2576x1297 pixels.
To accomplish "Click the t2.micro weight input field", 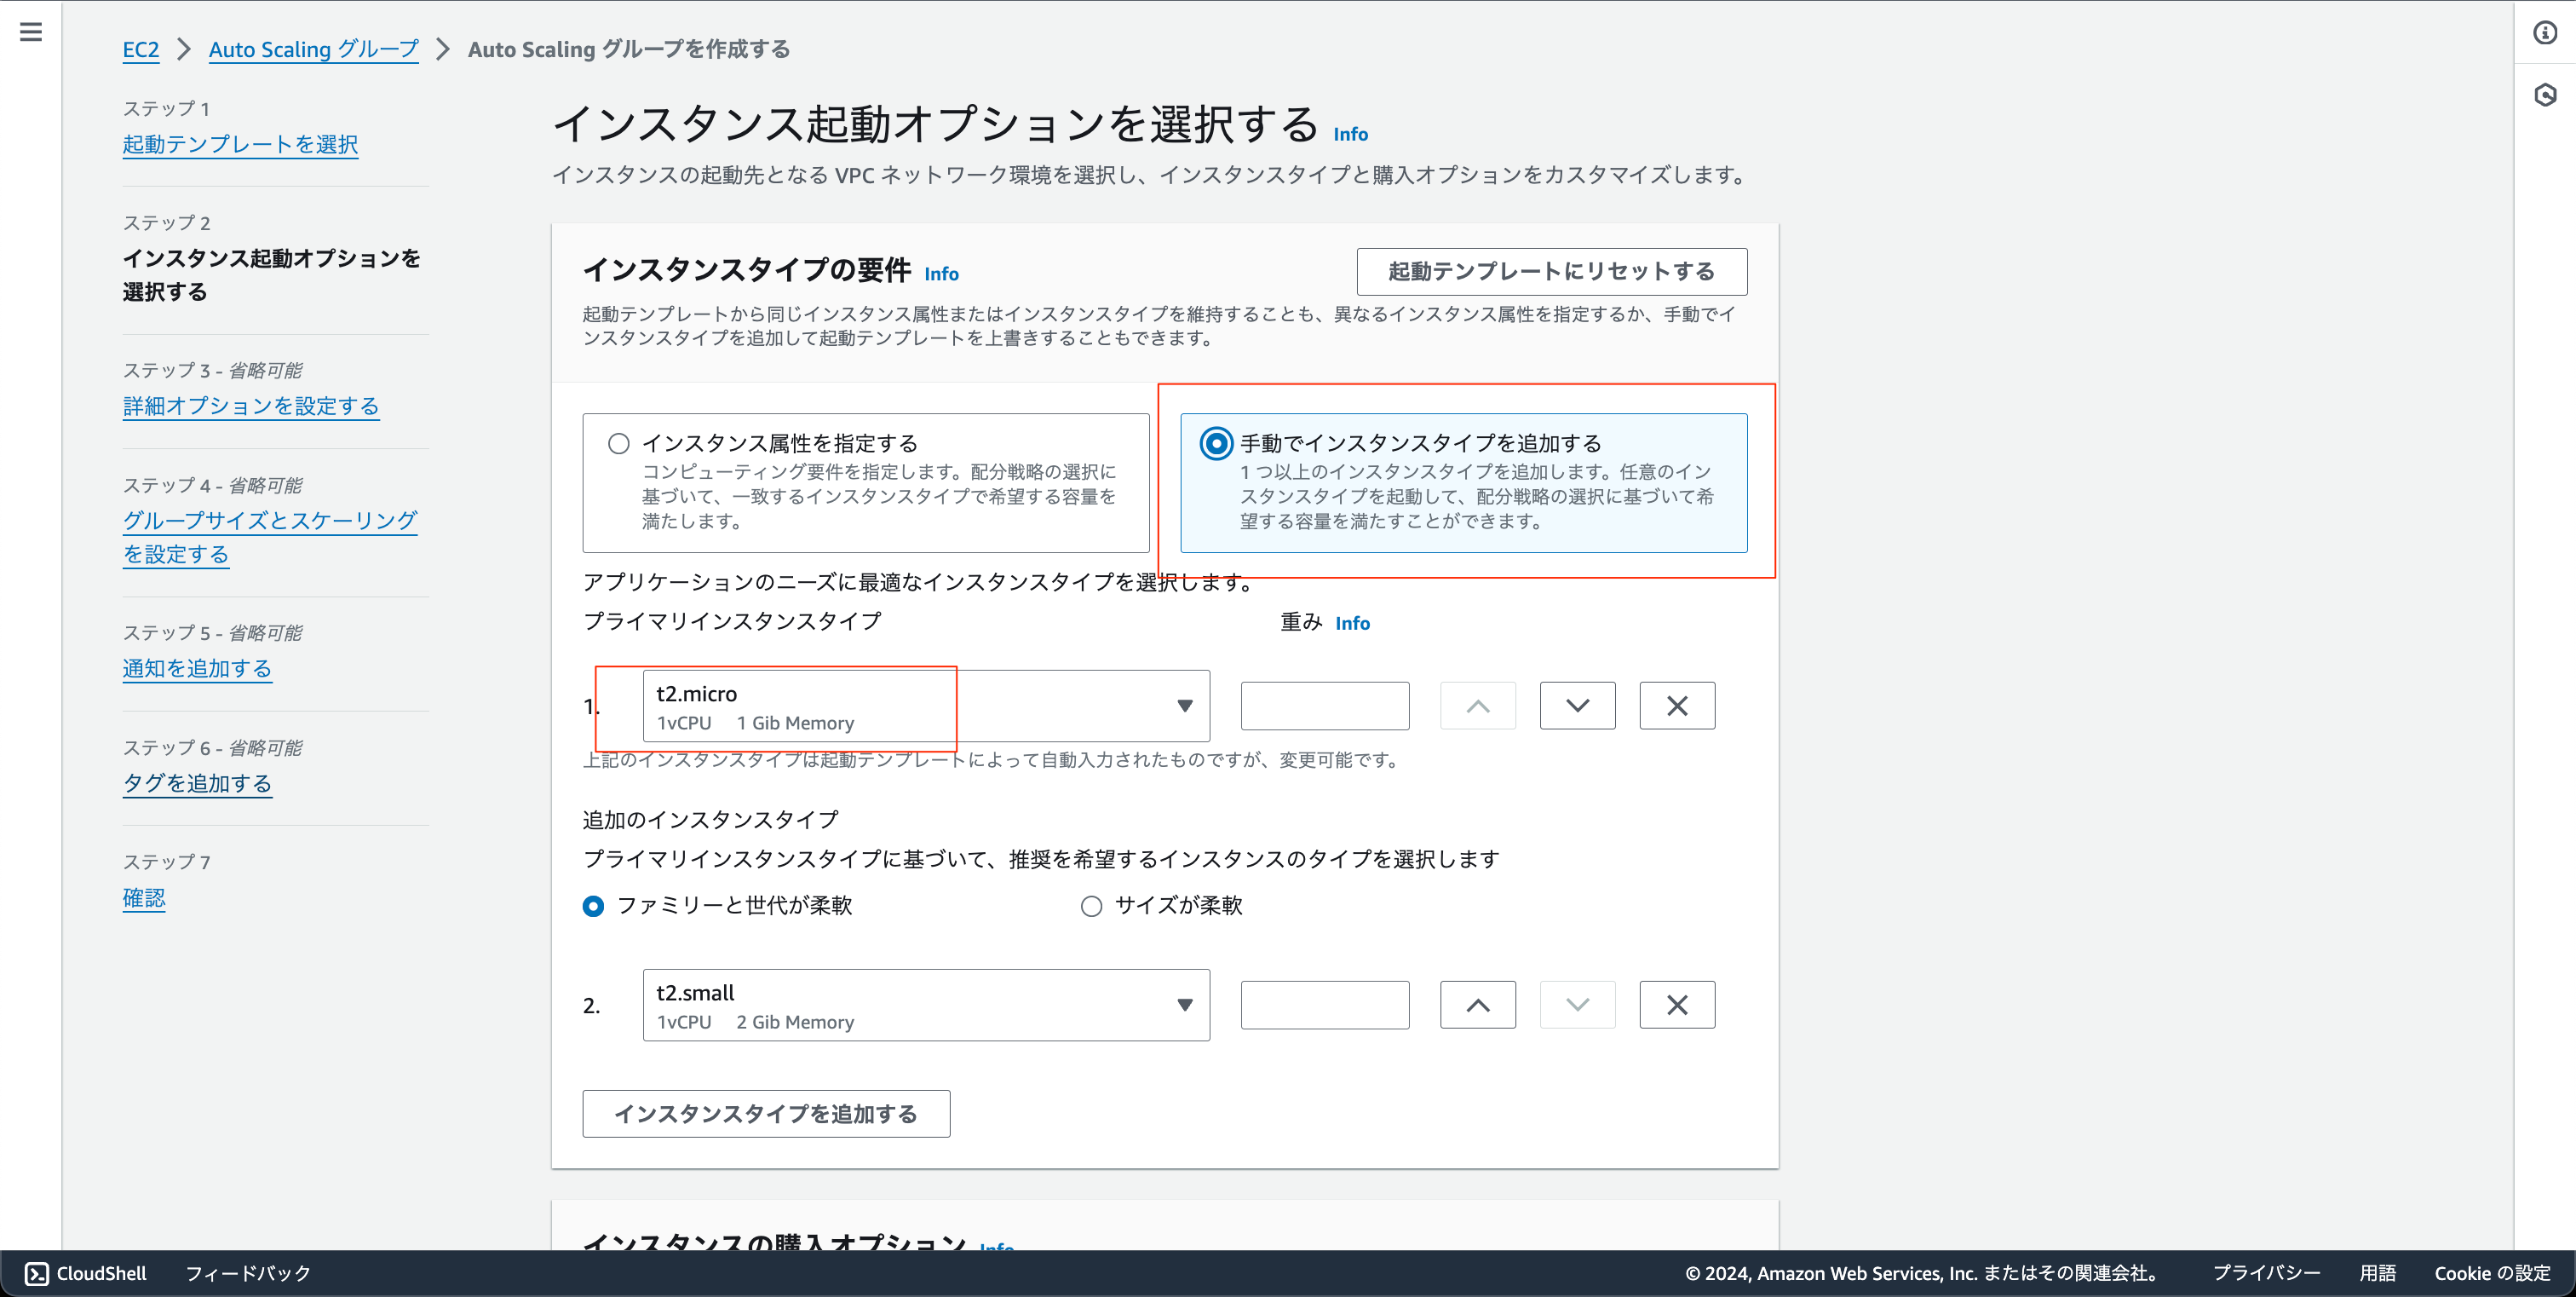I will click(1324, 705).
